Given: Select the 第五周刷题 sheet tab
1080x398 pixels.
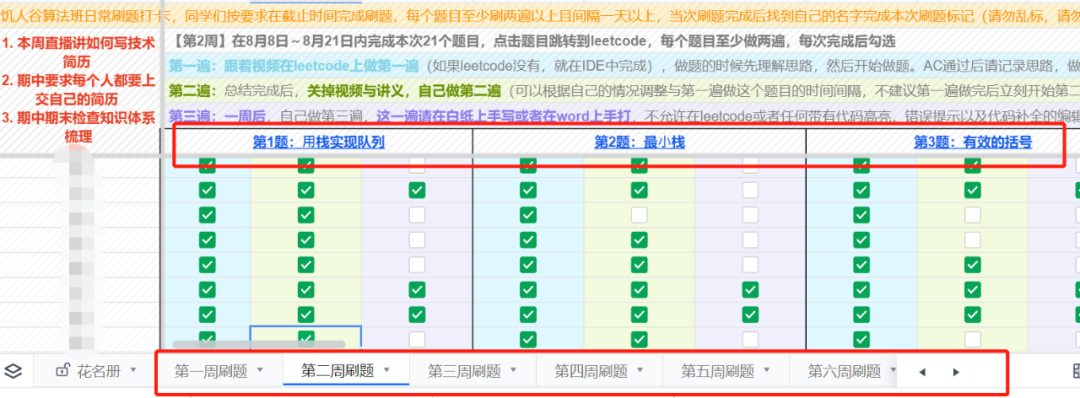Looking at the screenshot, I should [718, 371].
